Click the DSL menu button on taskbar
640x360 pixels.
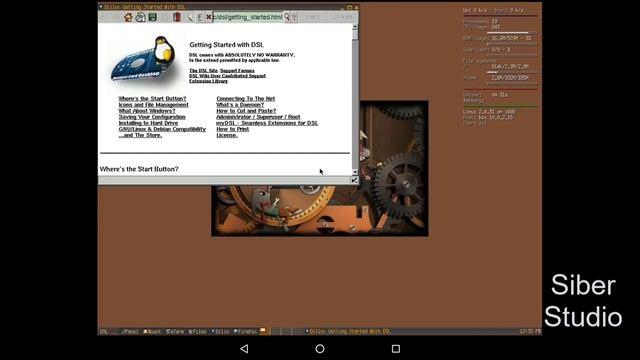click(104, 331)
